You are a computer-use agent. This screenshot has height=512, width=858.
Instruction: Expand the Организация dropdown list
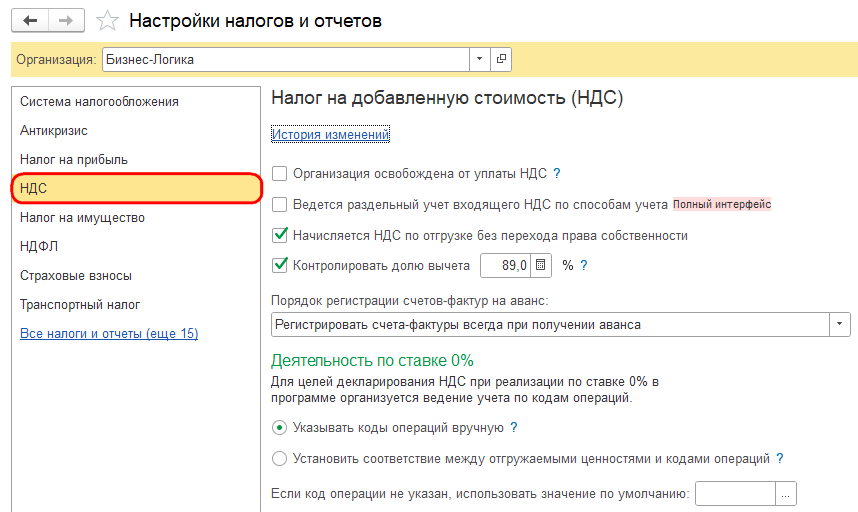pos(479,59)
